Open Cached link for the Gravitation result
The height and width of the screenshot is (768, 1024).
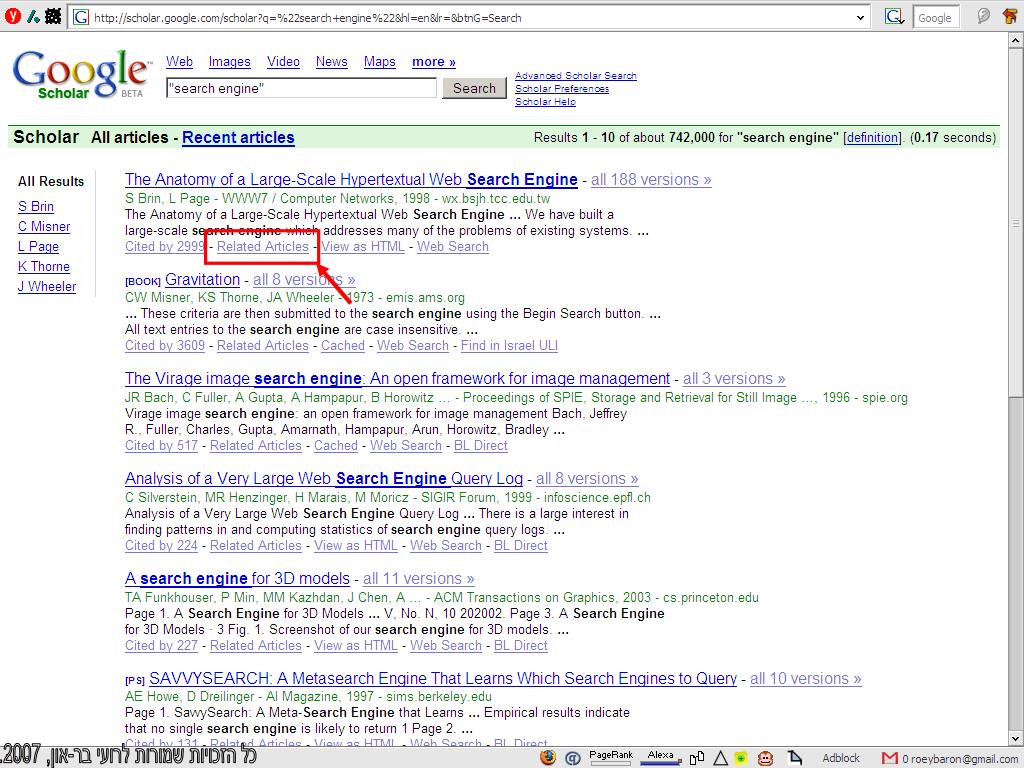(343, 346)
